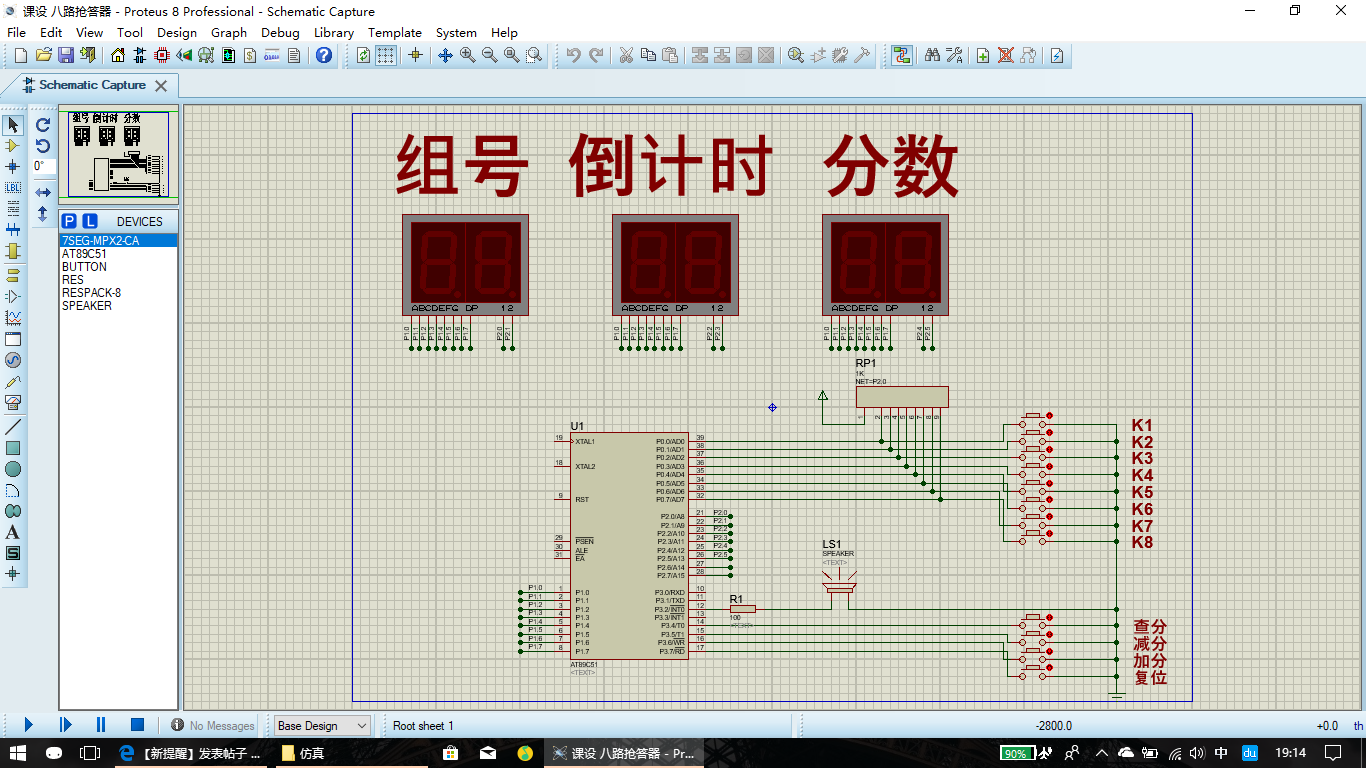Screen dimensions: 1366x768
Task: Choose the 2D Graphics Circle tool
Action: point(13,469)
